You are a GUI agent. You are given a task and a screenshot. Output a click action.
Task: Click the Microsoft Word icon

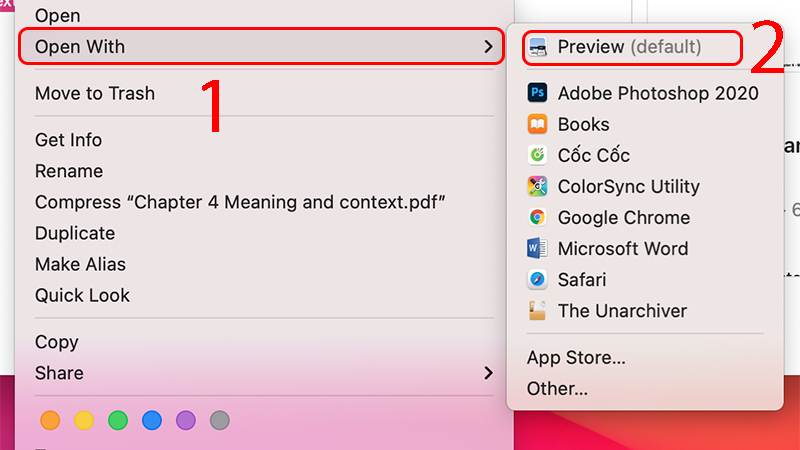pyautogui.click(x=538, y=248)
